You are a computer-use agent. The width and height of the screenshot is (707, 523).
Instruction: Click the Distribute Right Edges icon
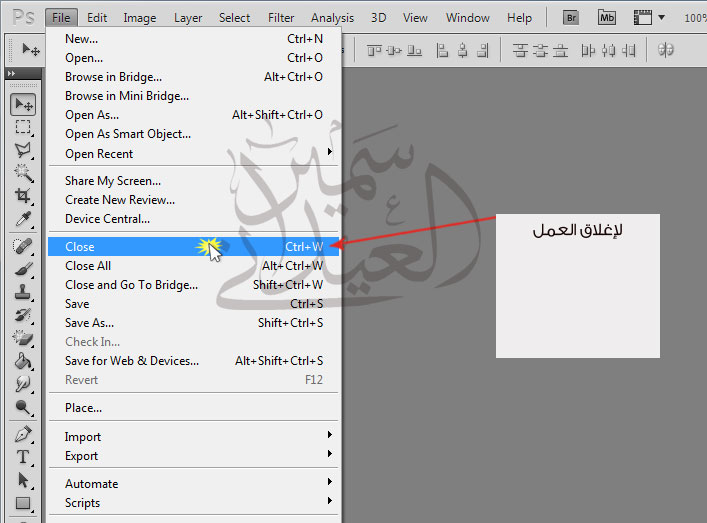pos(629,50)
